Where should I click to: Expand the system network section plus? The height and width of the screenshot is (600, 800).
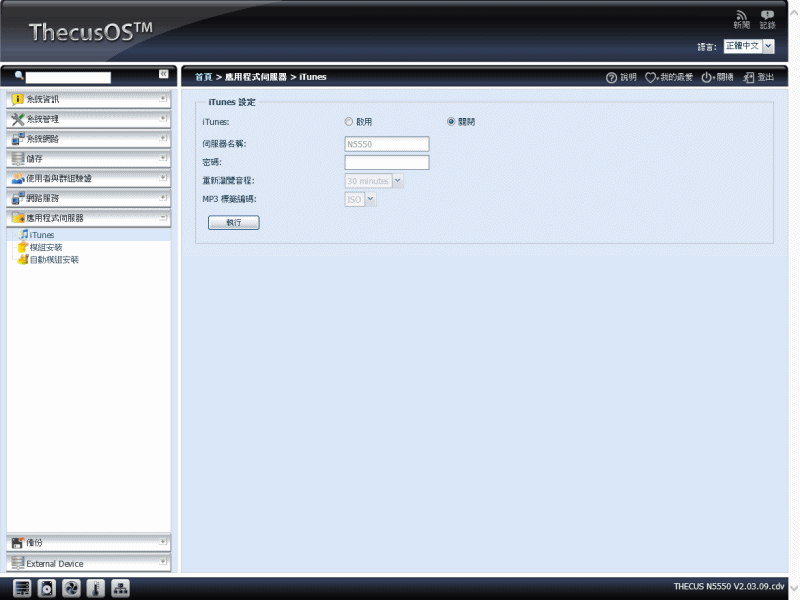pos(163,138)
